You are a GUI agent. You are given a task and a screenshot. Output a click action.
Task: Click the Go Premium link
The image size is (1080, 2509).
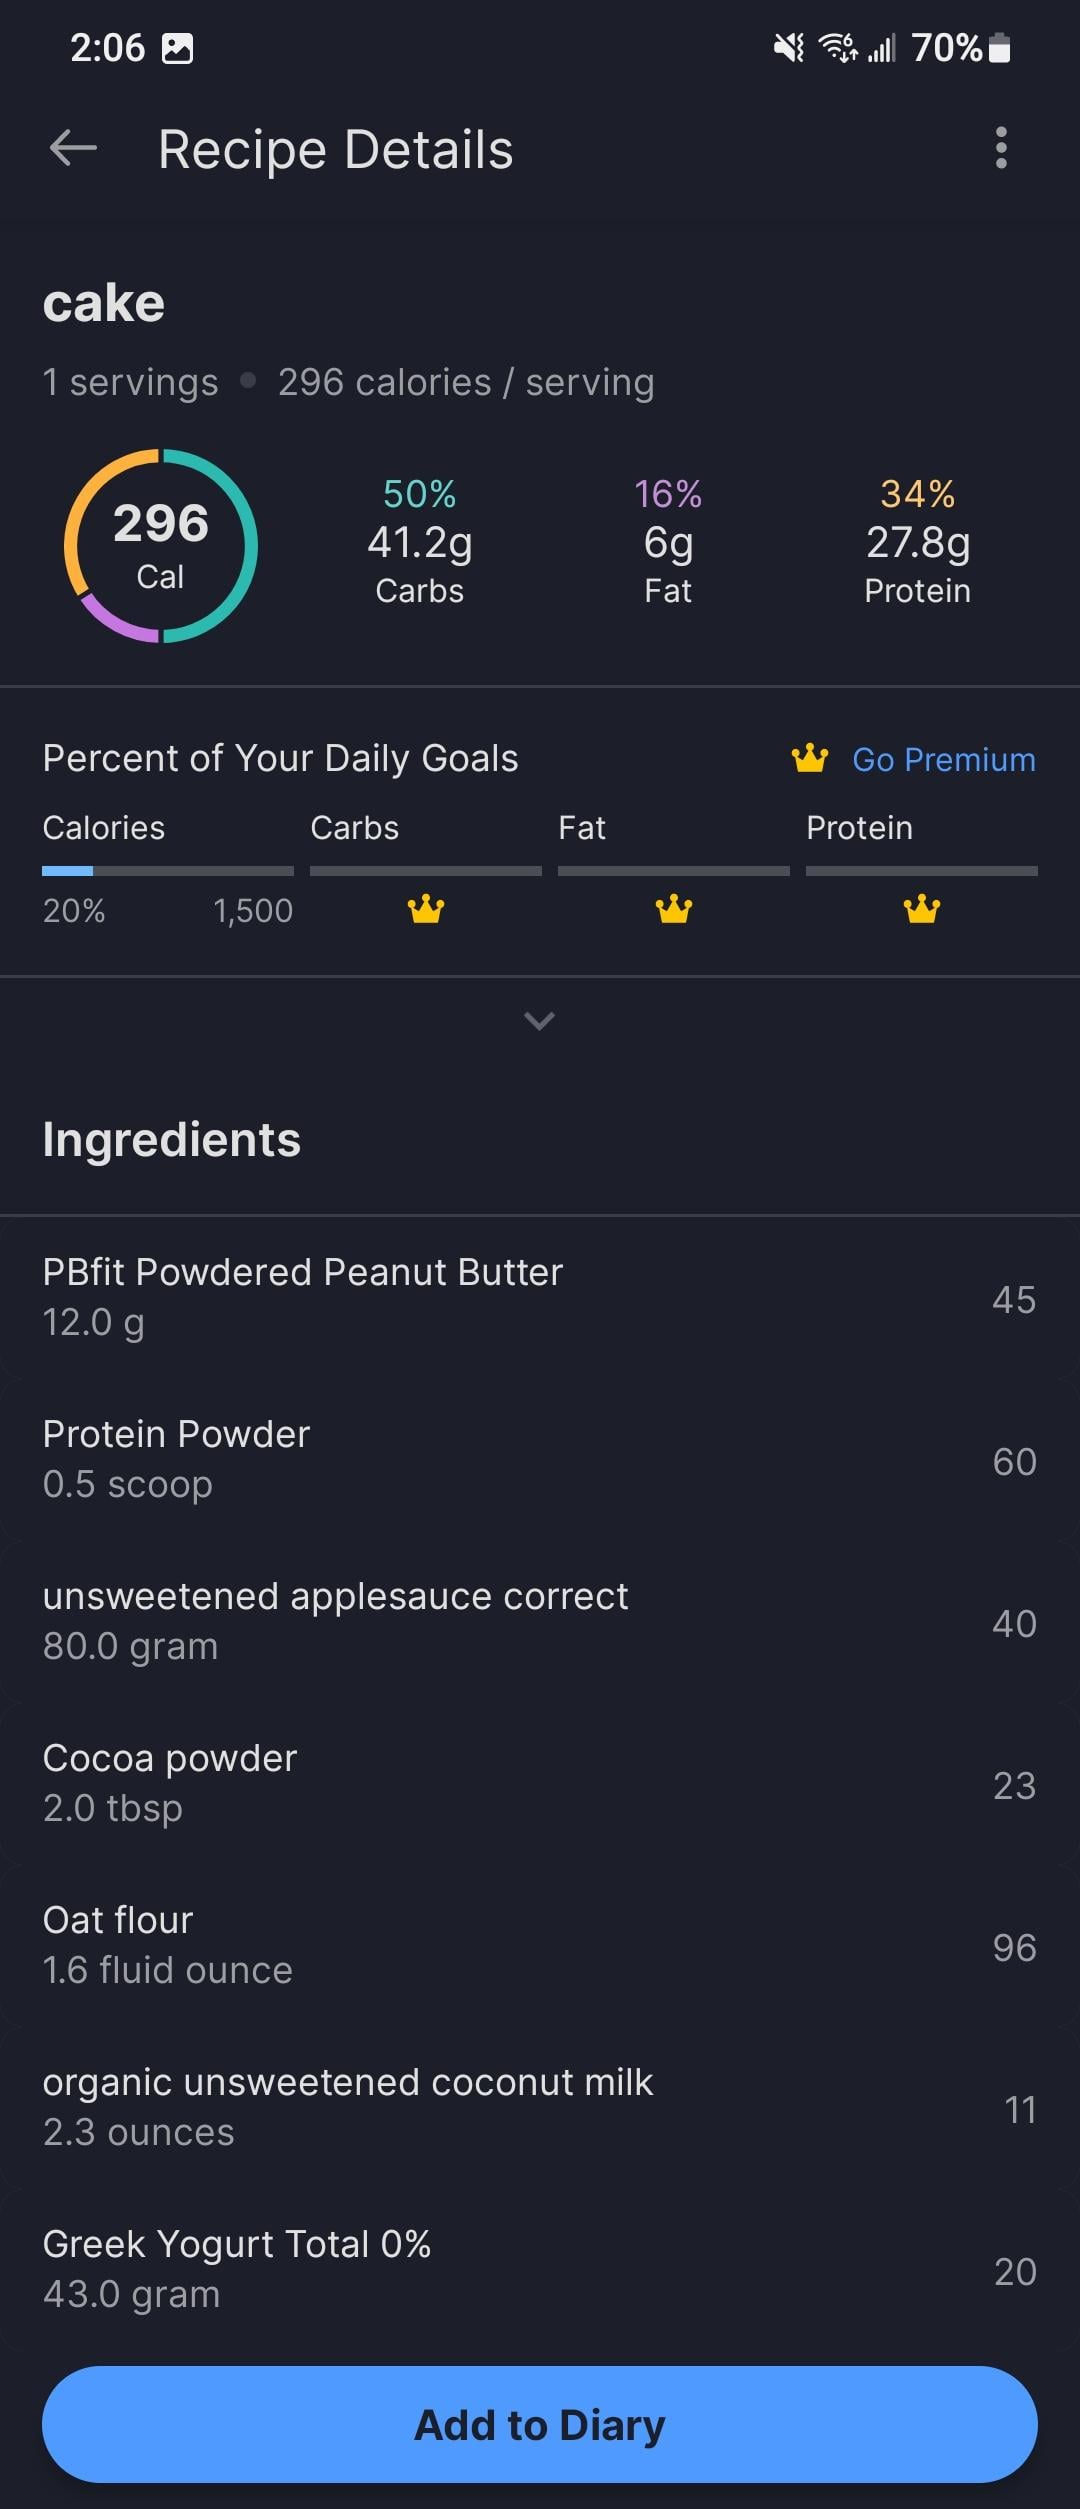tap(943, 760)
